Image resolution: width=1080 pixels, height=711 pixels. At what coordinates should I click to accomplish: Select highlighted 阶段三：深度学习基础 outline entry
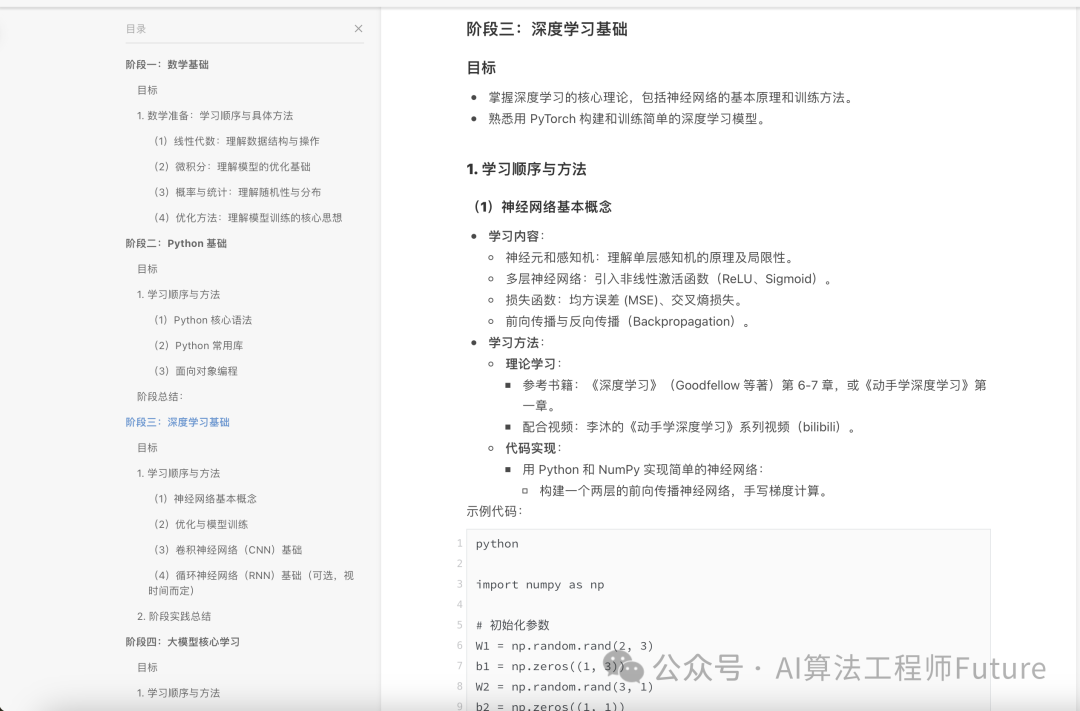[178, 422]
